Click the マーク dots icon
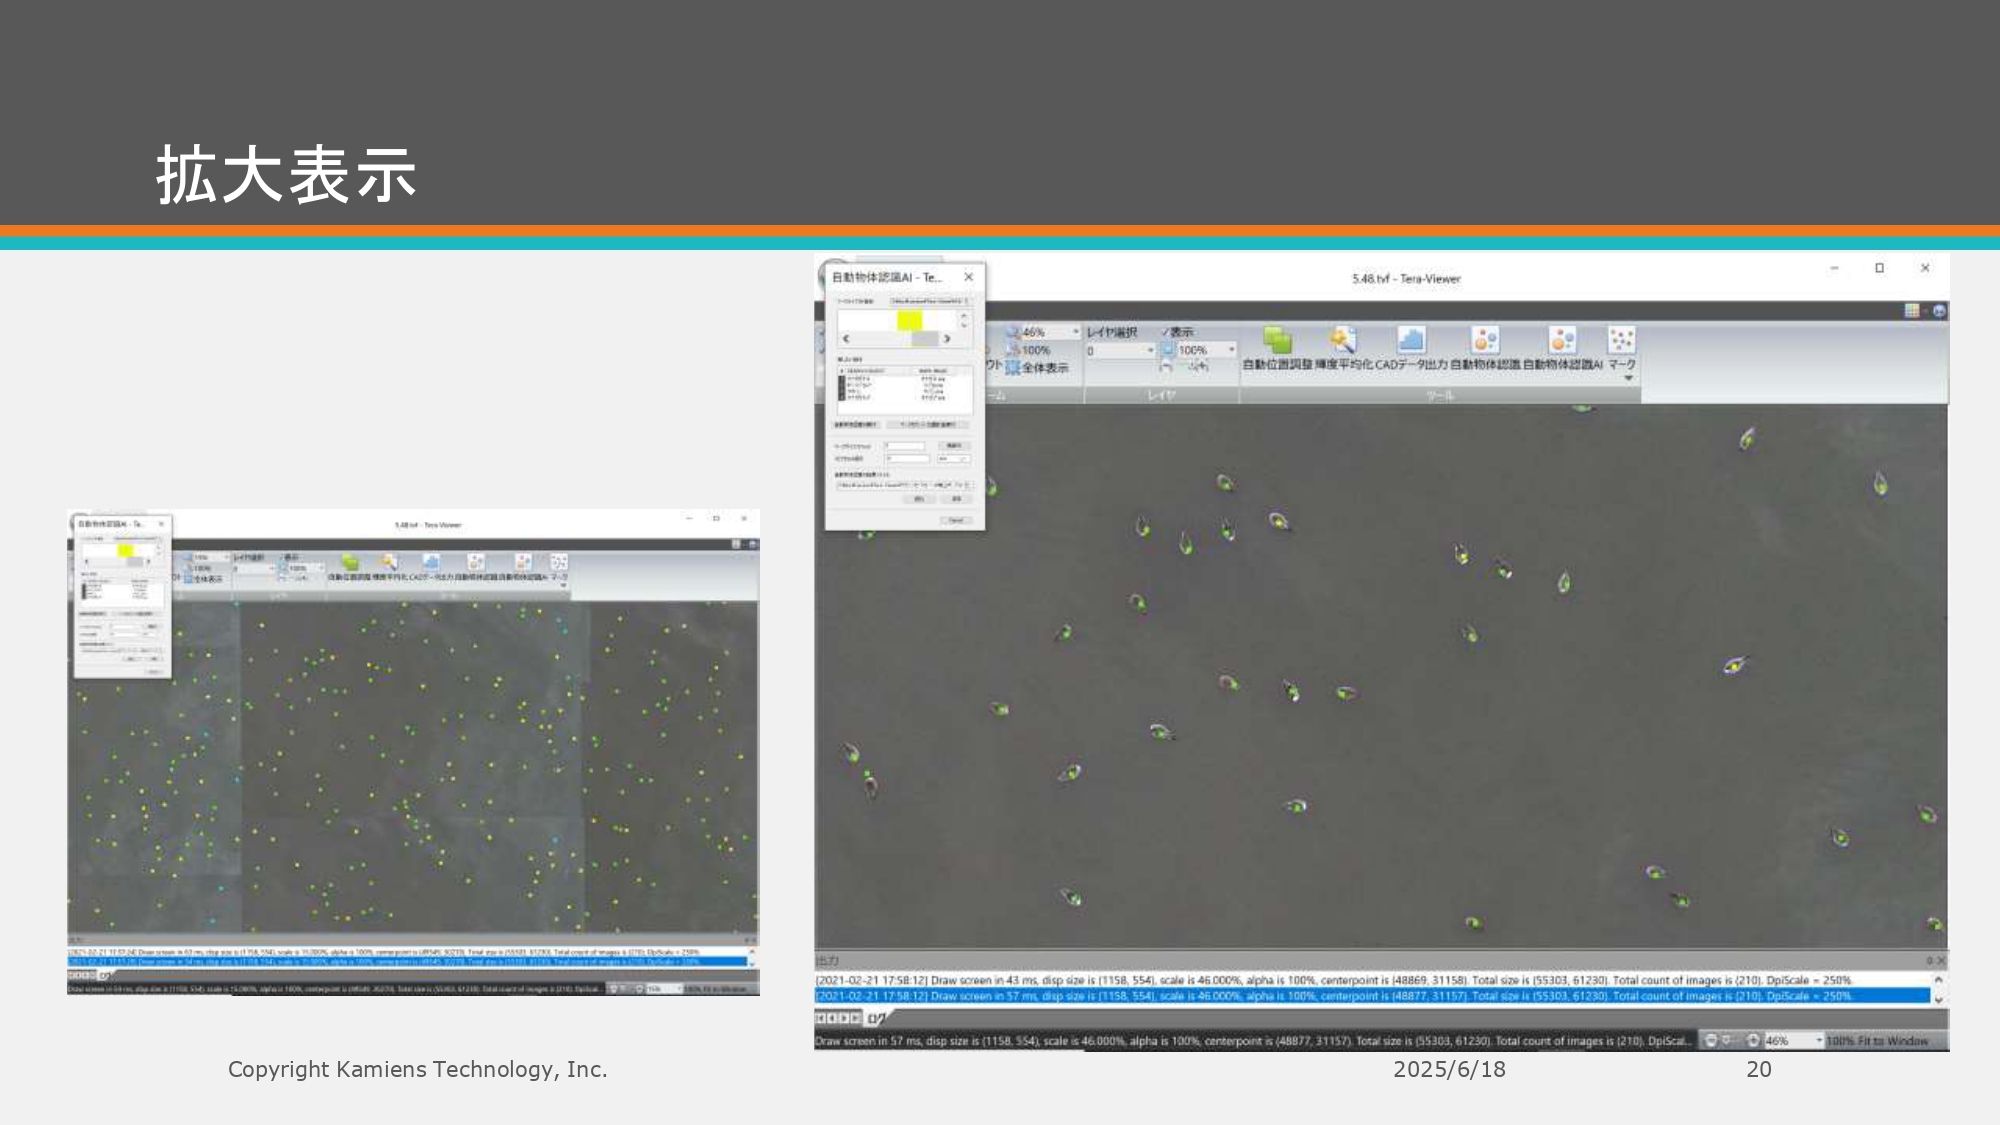 pos(1621,340)
